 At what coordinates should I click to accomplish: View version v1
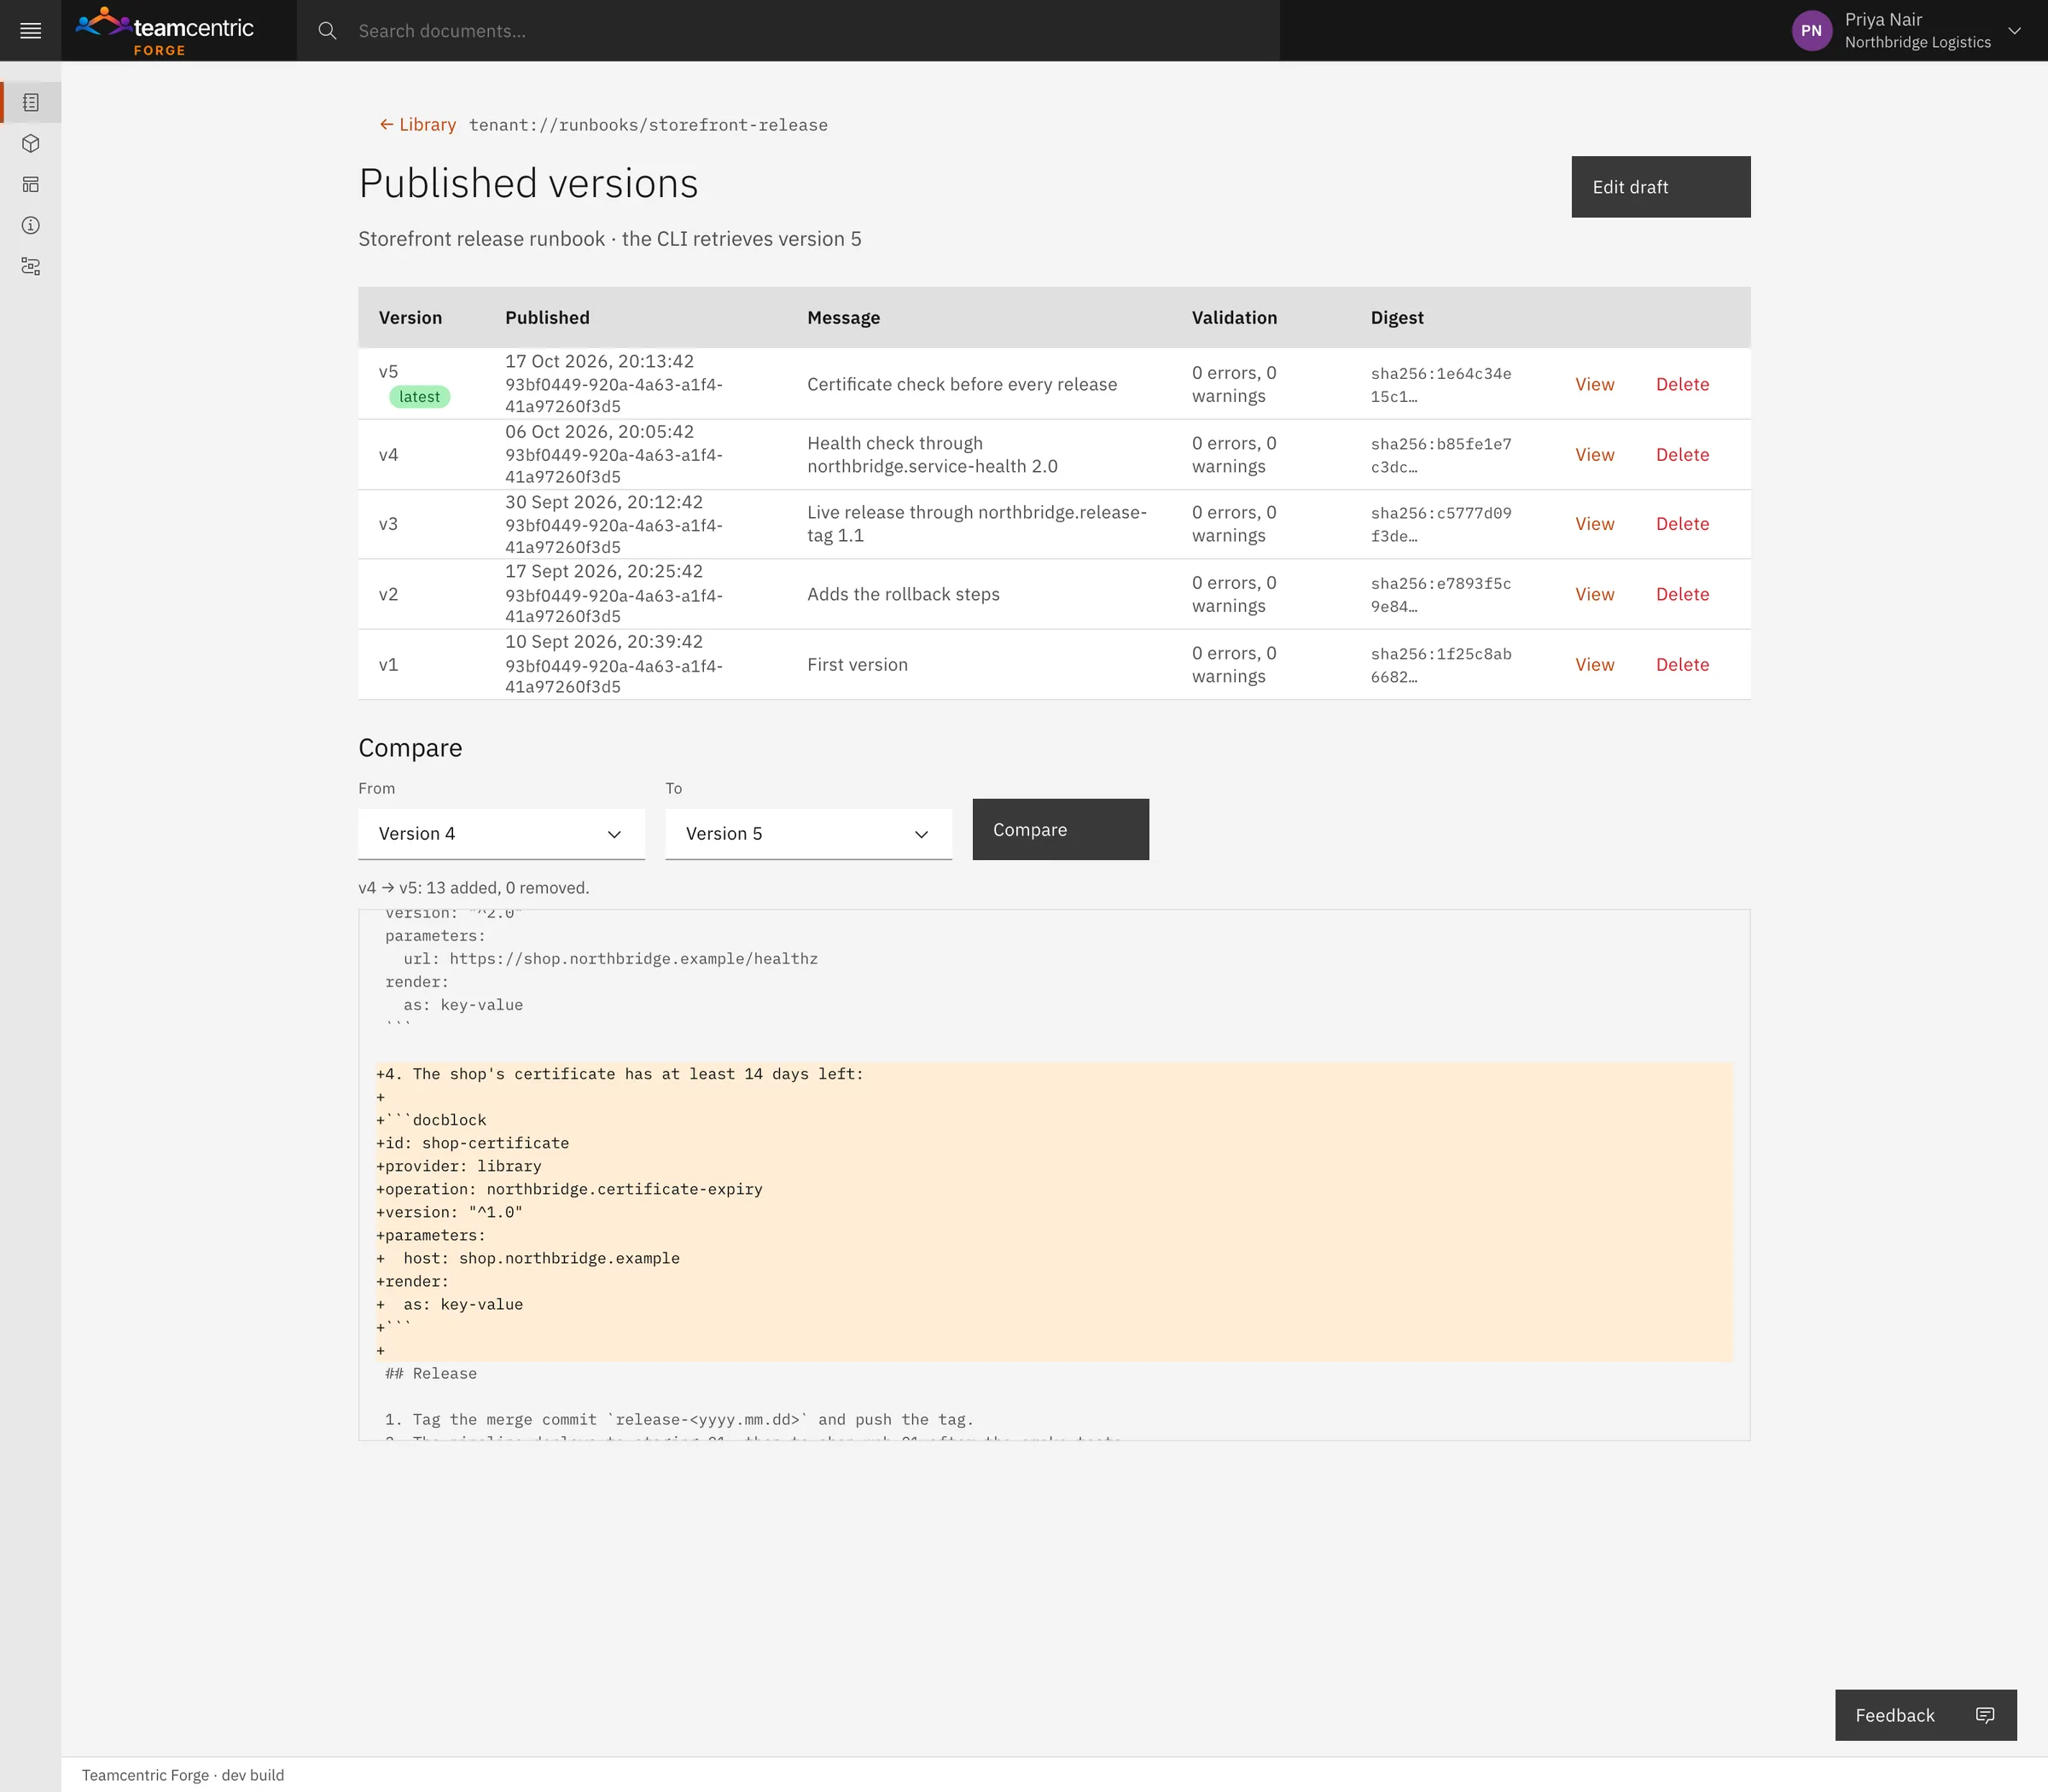click(x=1594, y=664)
